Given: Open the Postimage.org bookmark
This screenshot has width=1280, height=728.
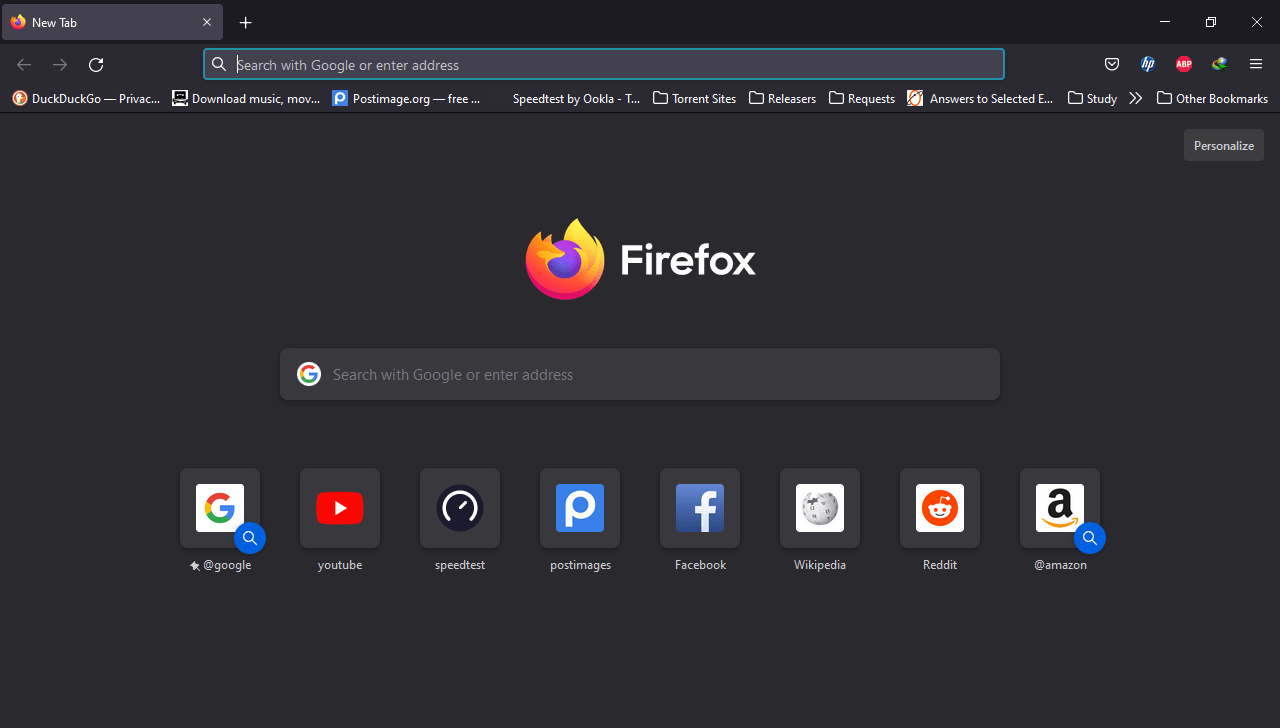Looking at the screenshot, I should [406, 98].
